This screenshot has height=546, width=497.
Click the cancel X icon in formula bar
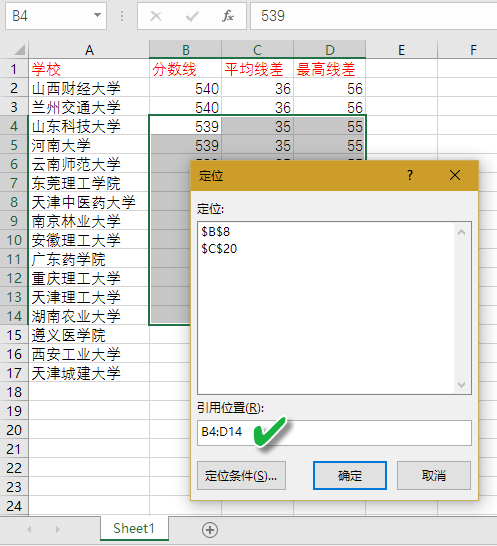(x=156, y=16)
